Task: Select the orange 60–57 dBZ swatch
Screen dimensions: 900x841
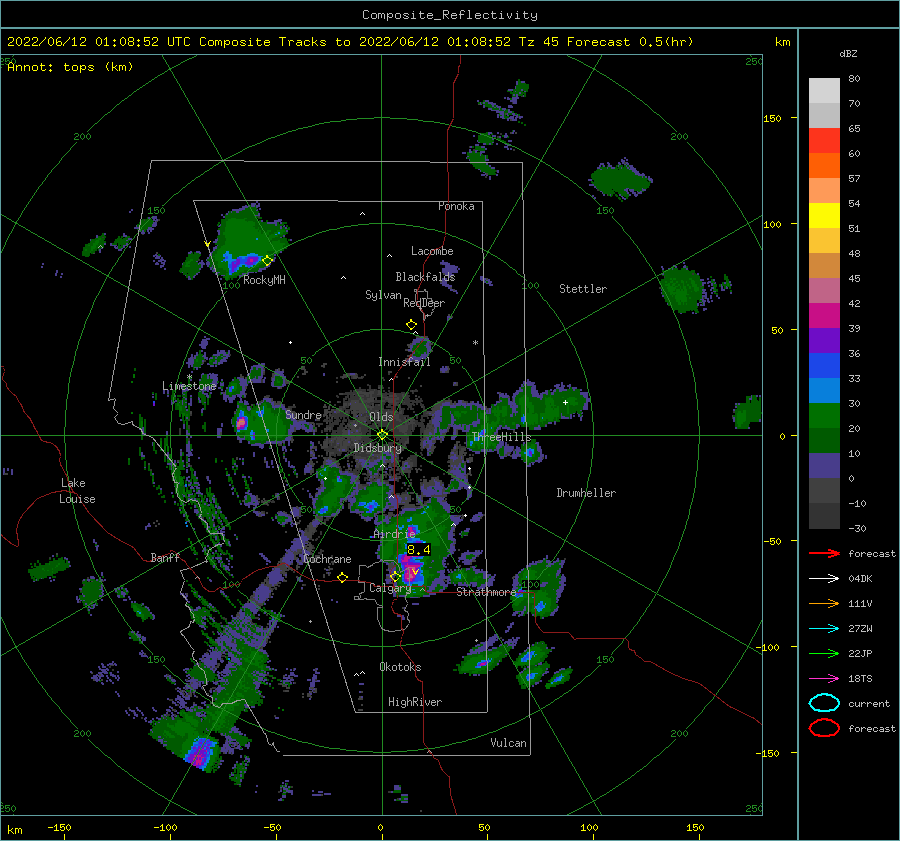Action: [824, 166]
